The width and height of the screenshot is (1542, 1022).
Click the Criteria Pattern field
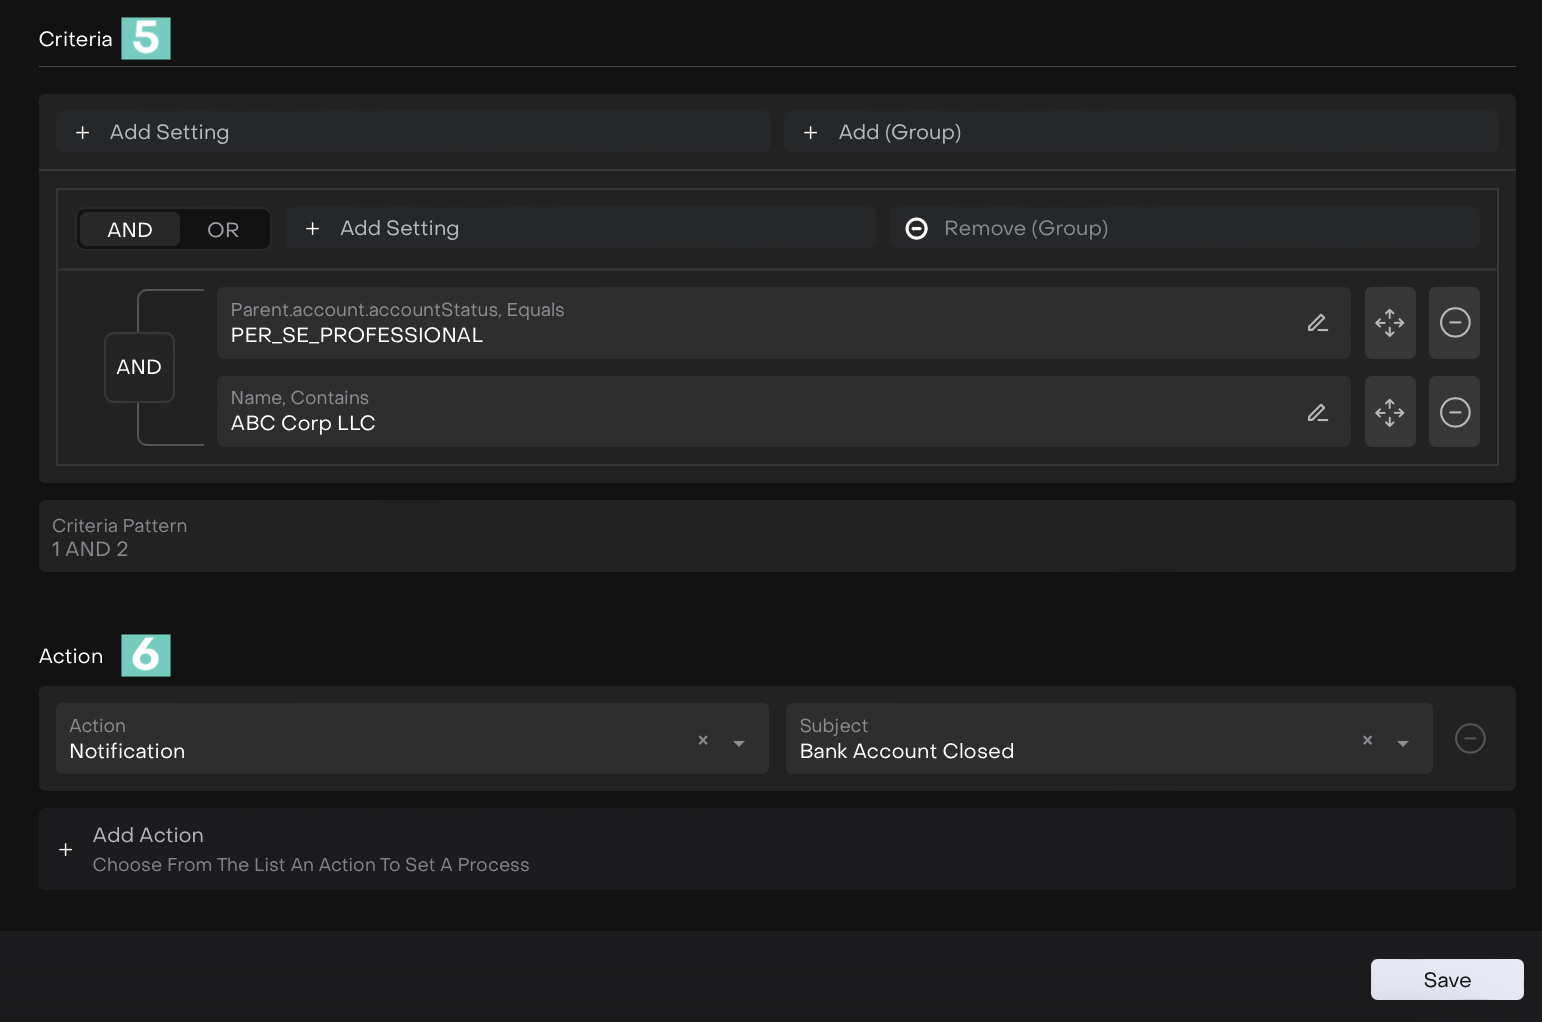pos(776,537)
